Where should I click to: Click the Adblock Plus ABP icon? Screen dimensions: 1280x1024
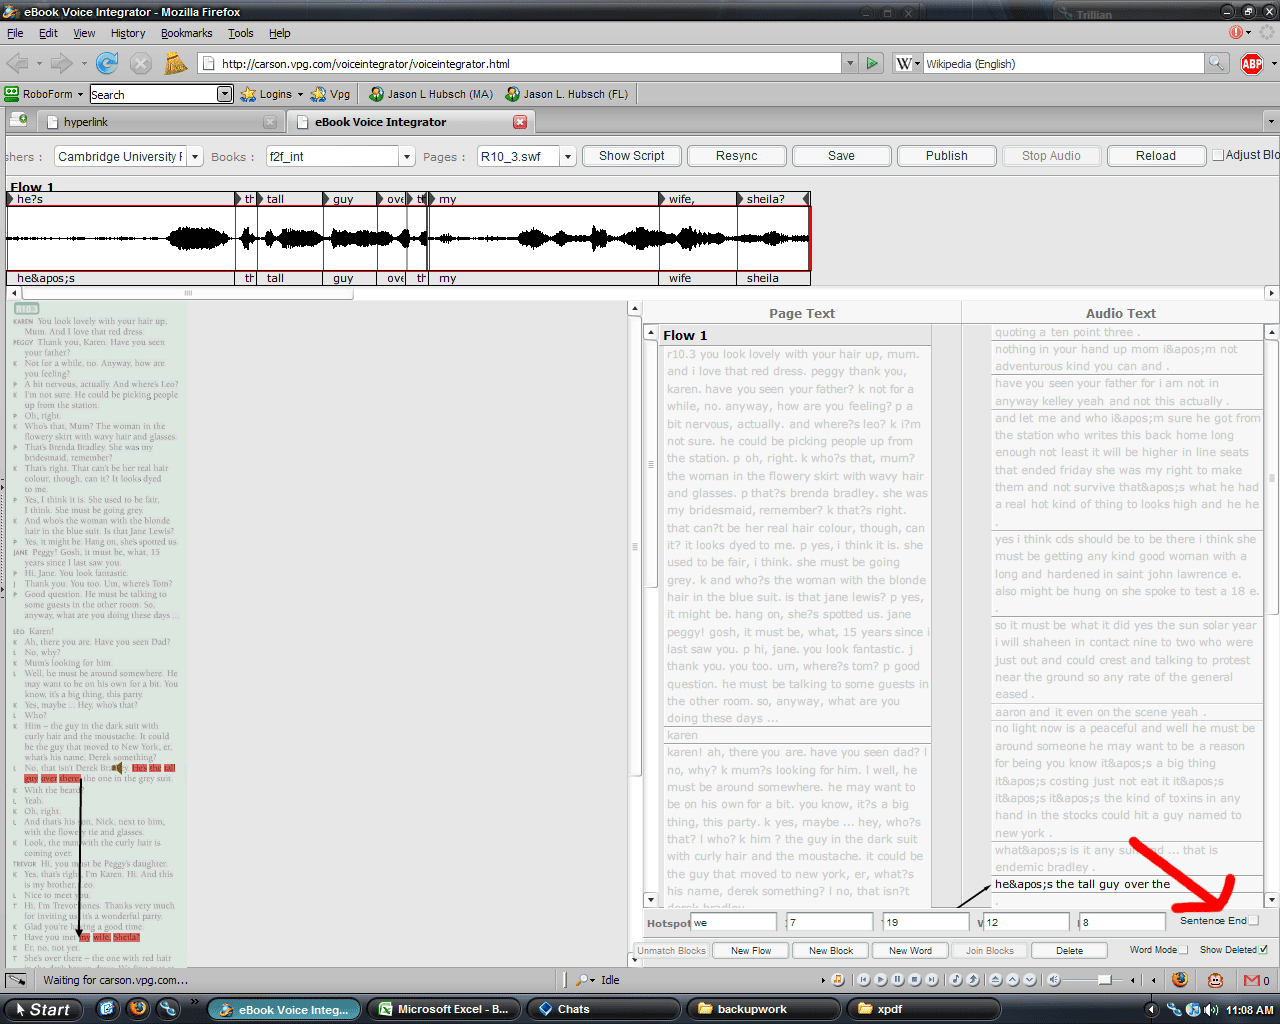tap(1251, 63)
